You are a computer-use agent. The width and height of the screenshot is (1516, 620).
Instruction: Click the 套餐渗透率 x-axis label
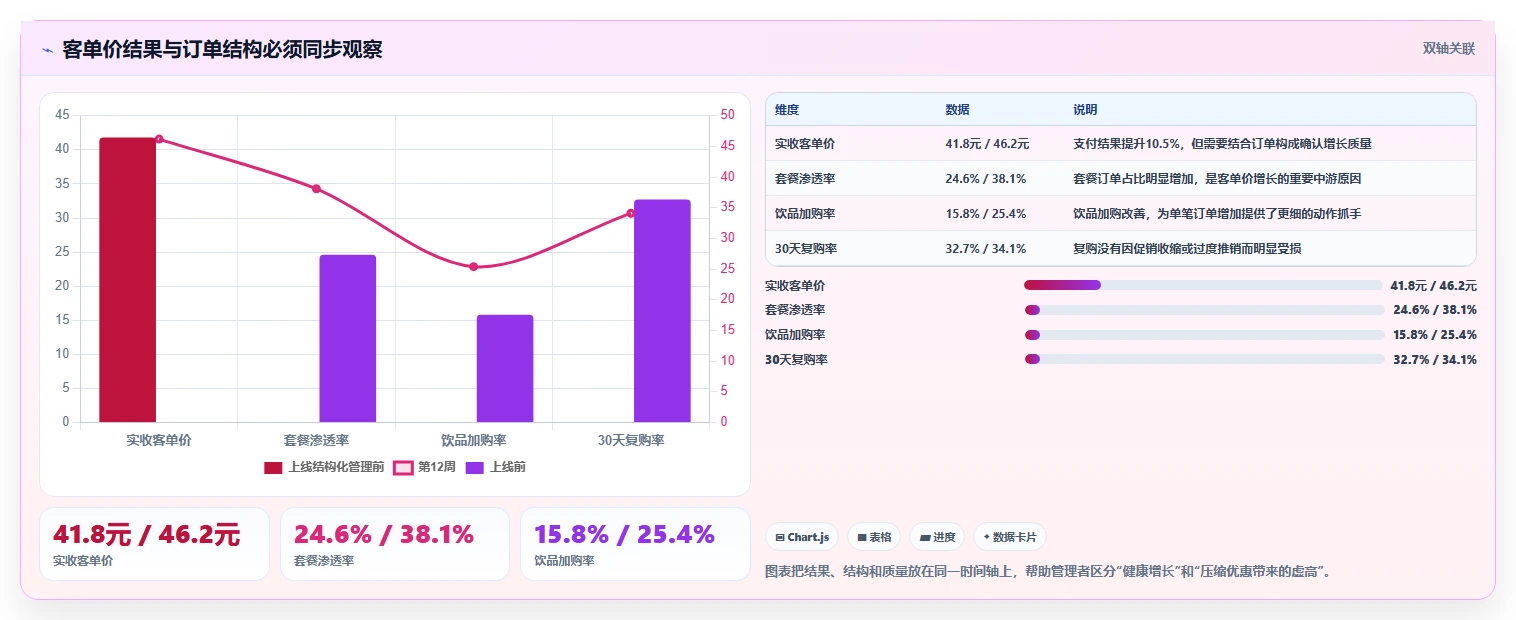[x=316, y=440]
